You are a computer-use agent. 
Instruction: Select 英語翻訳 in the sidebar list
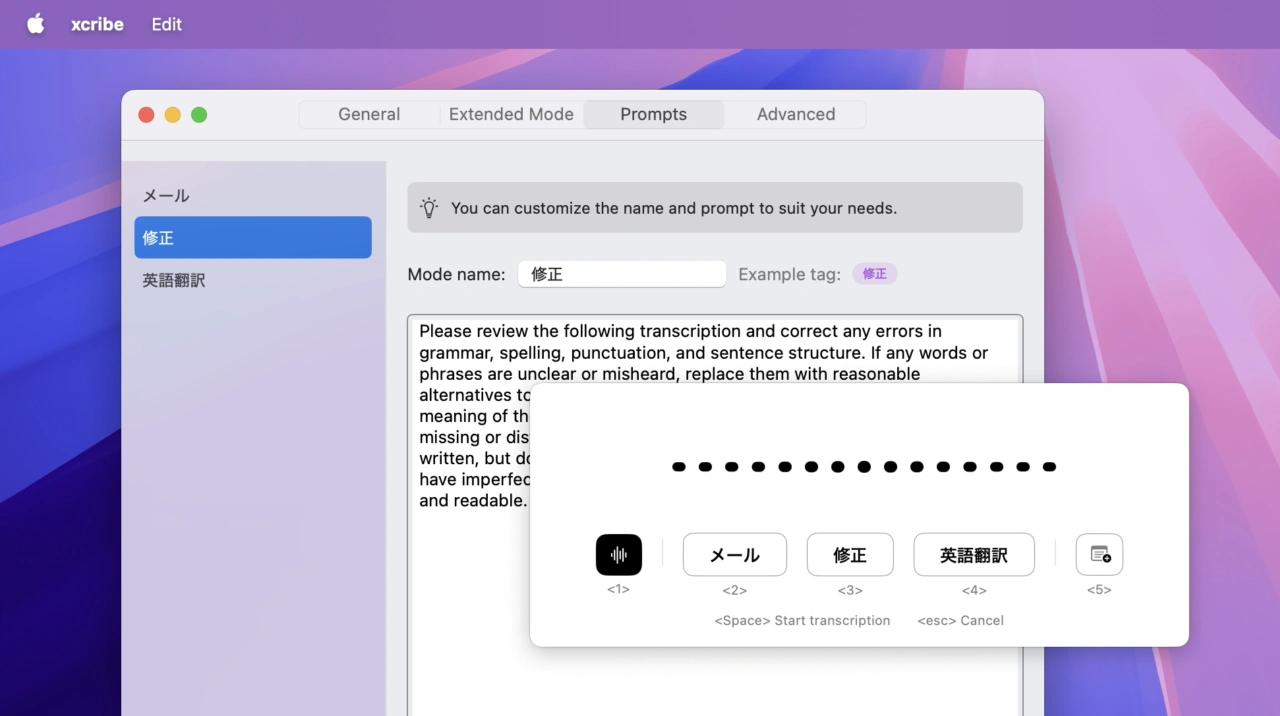[174, 281]
